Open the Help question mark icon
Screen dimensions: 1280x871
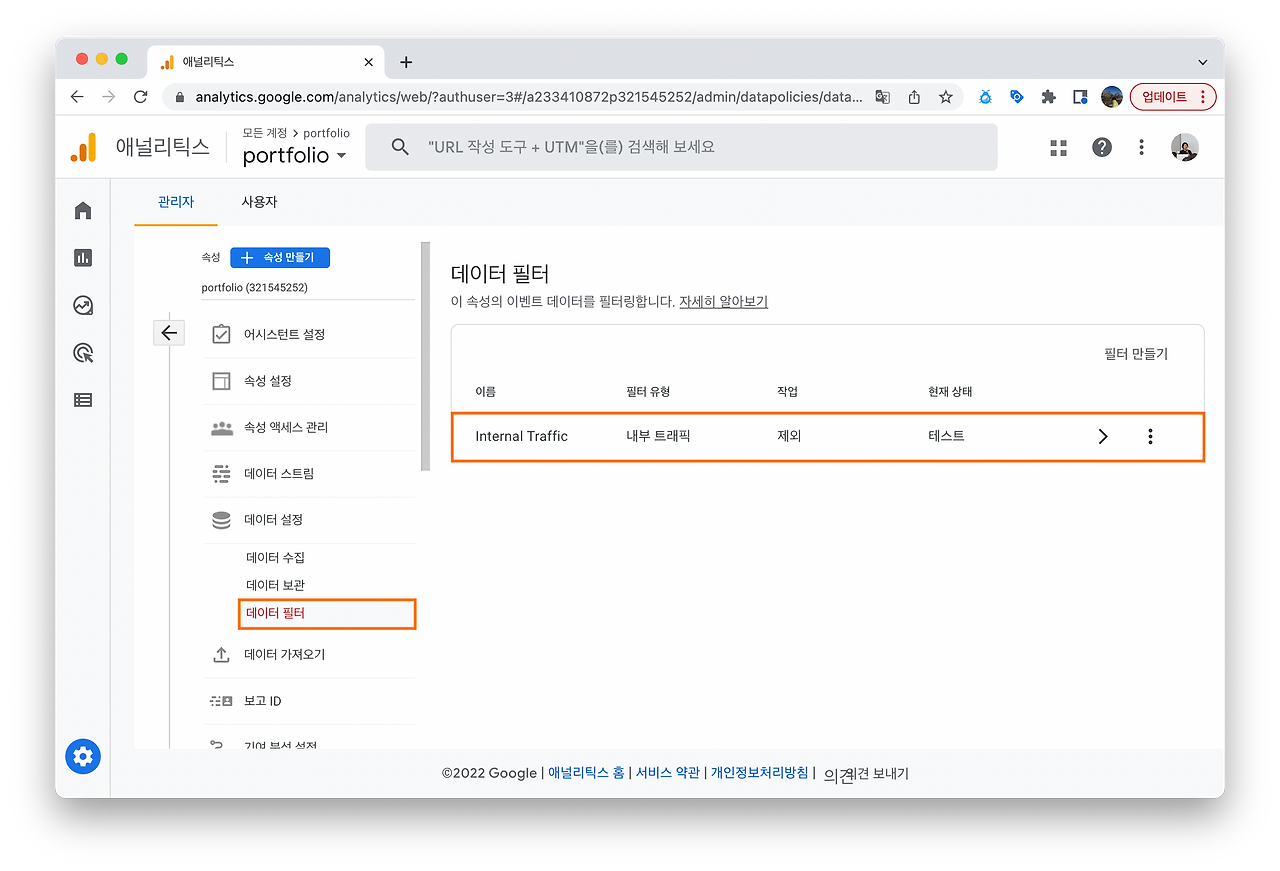pyautogui.click(x=1101, y=148)
